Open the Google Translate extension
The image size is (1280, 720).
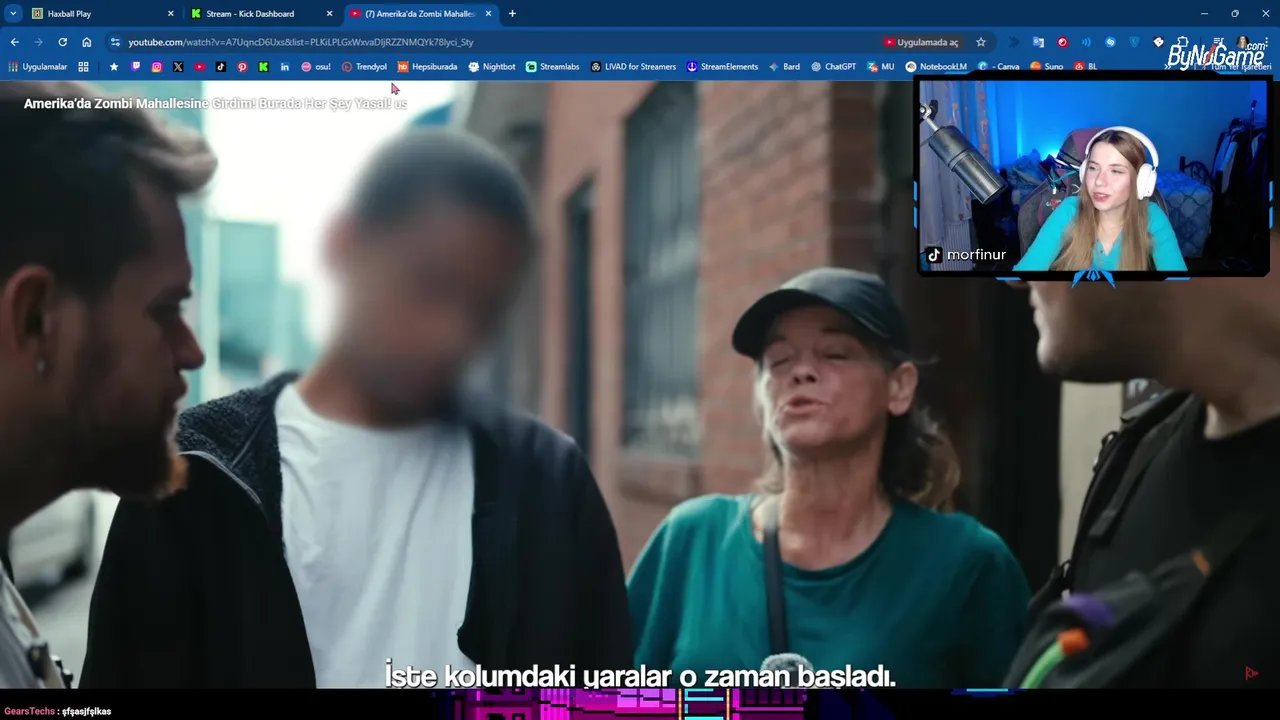coord(1038,42)
